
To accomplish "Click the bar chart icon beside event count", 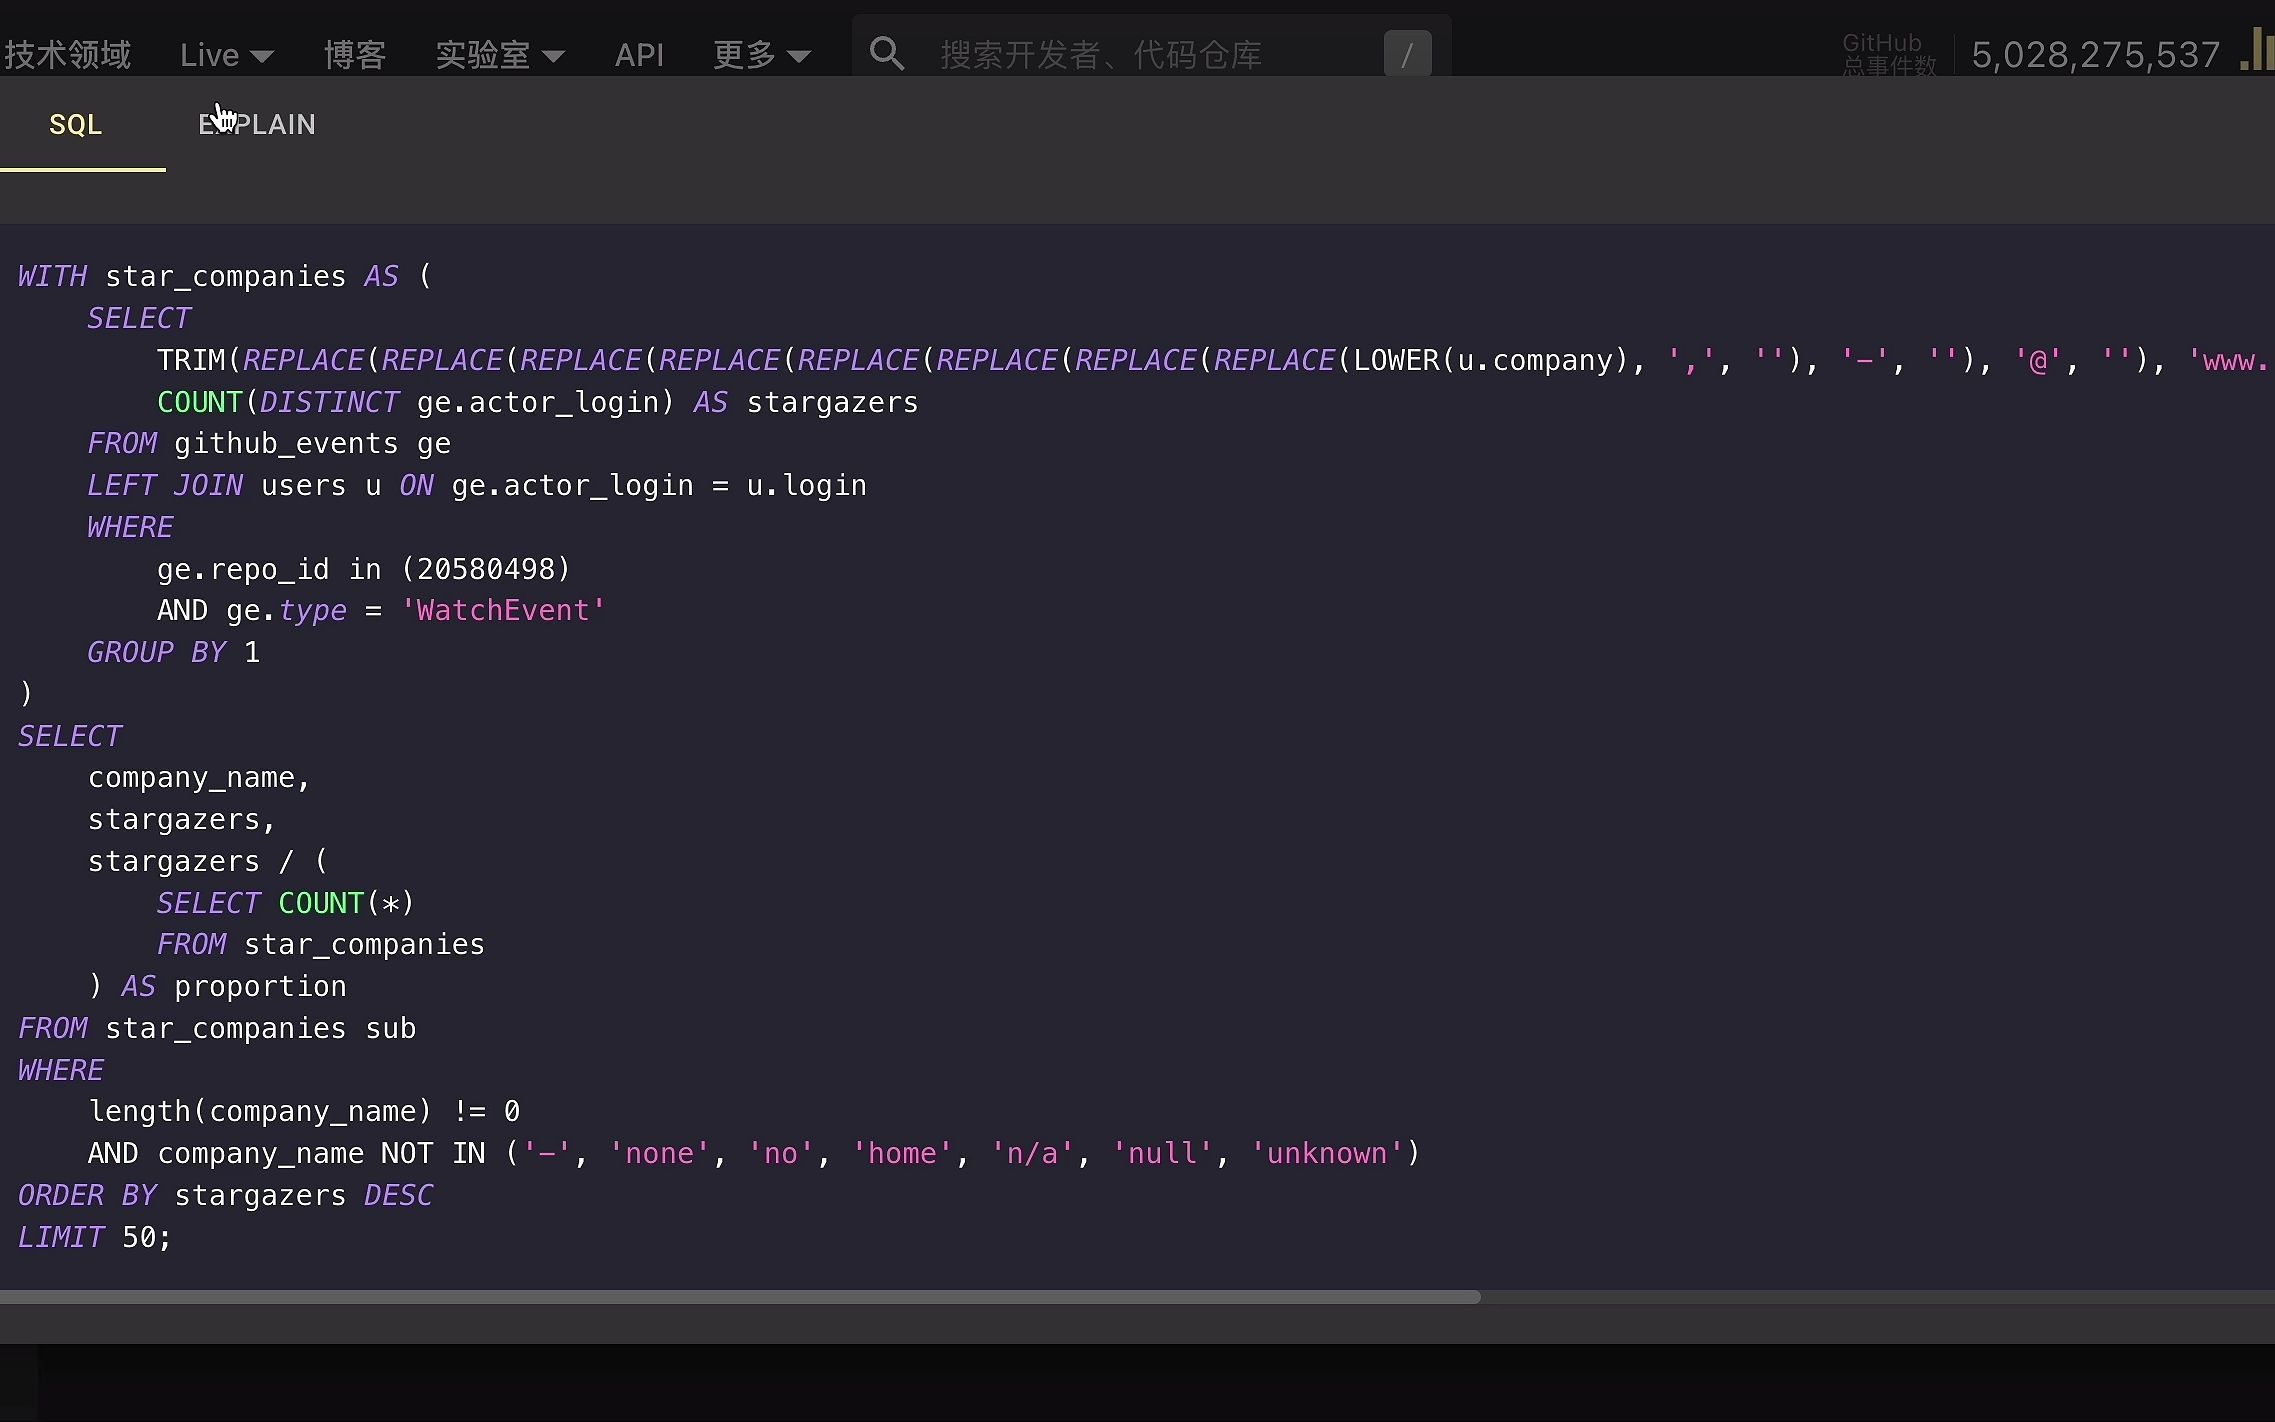I will click(x=2256, y=50).
